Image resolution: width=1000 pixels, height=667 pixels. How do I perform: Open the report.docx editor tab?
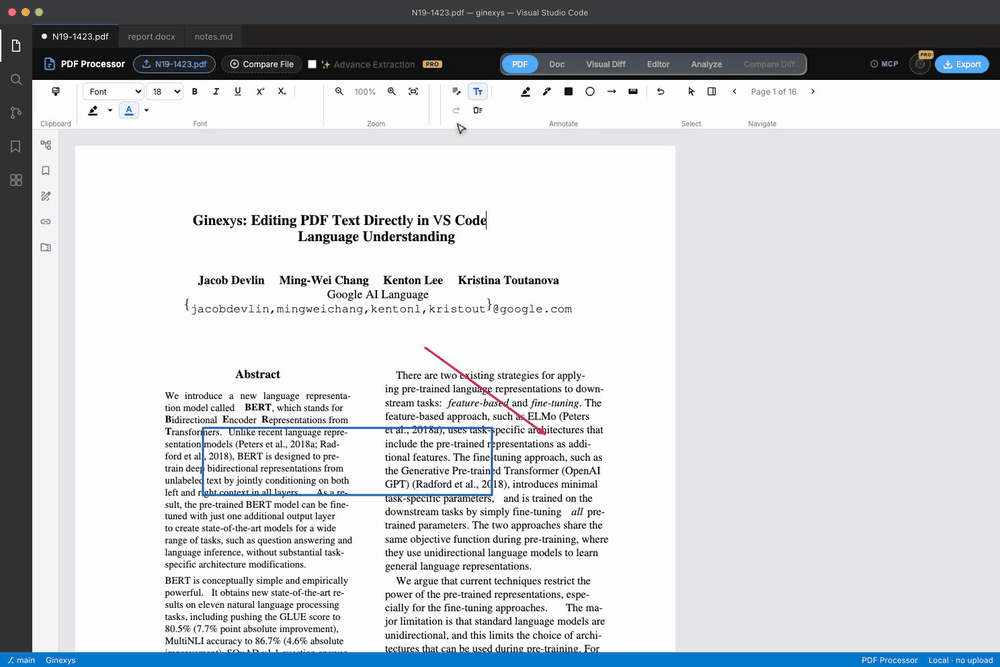(151, 36)
